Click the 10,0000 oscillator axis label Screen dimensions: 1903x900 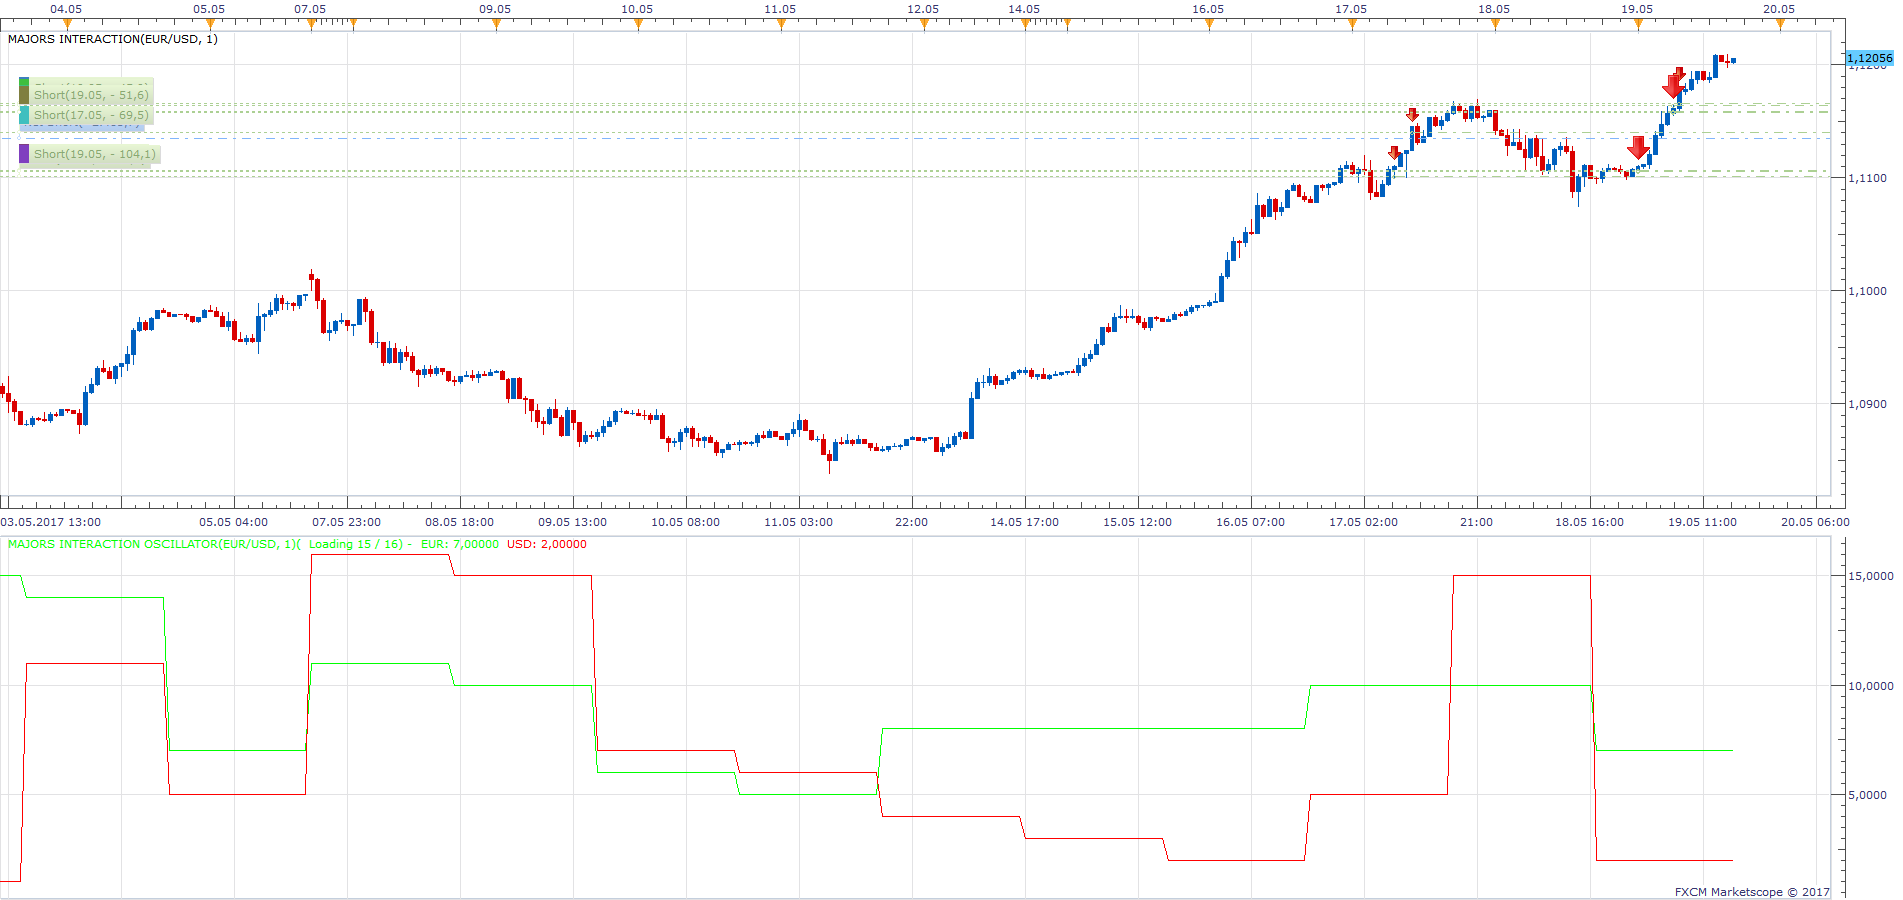(1870, 686)
